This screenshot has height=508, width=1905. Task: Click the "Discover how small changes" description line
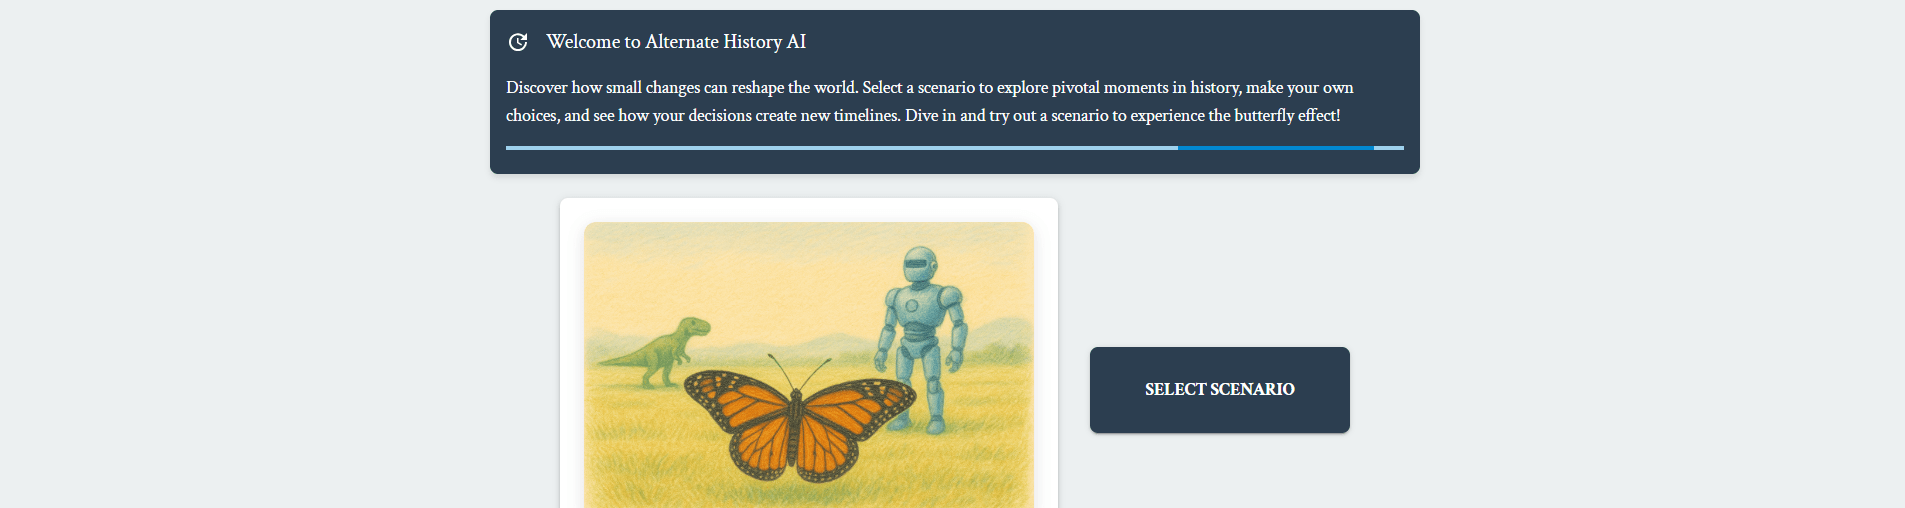click(x=929, y=88)
